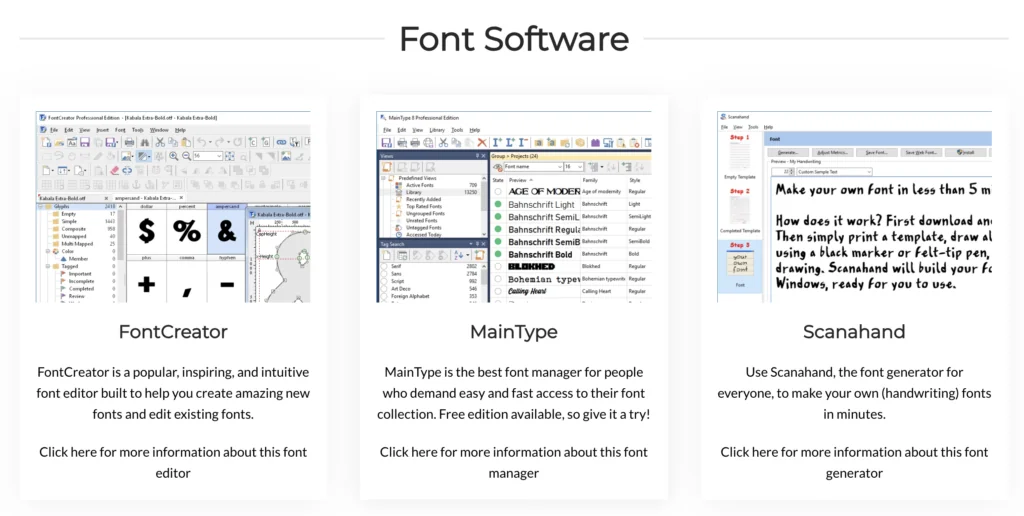Click the Open folder icon in FontCreator toolbar
The height and width of the screenshot is (516, 1024).
[x=59, y=142]
